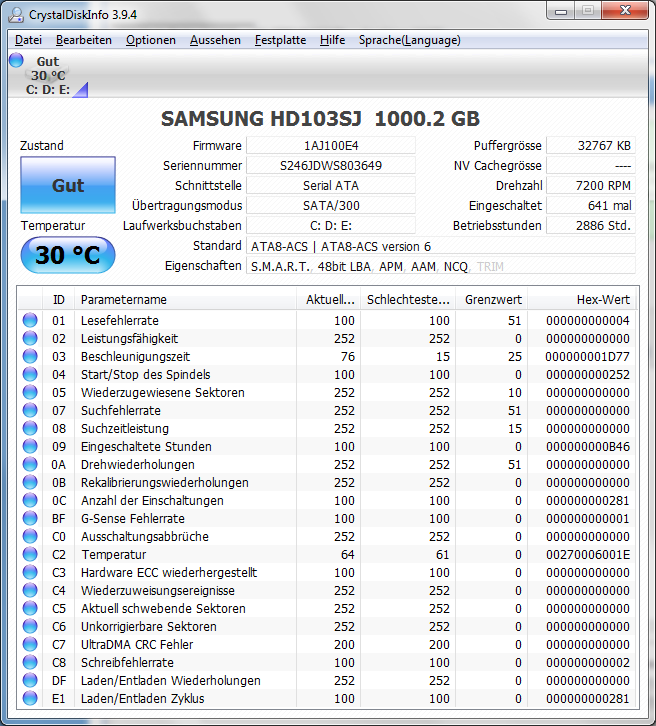Image resolution: width=656 pixels, height=726 pixels.
Task: Click the Grenzwert column header
Action: (492, 300)
